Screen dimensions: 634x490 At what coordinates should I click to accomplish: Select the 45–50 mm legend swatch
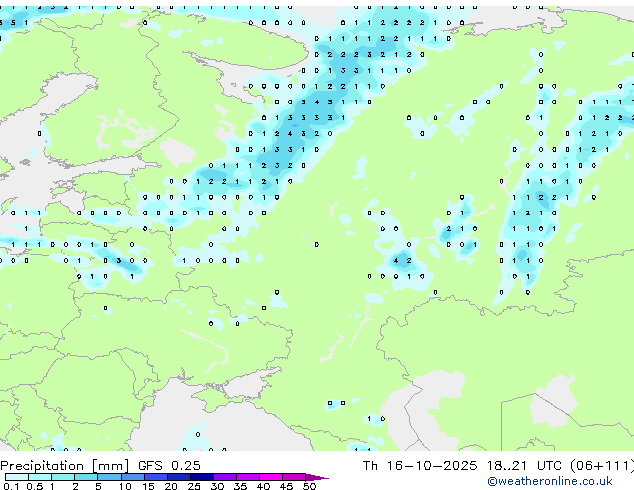coord(294,477)
